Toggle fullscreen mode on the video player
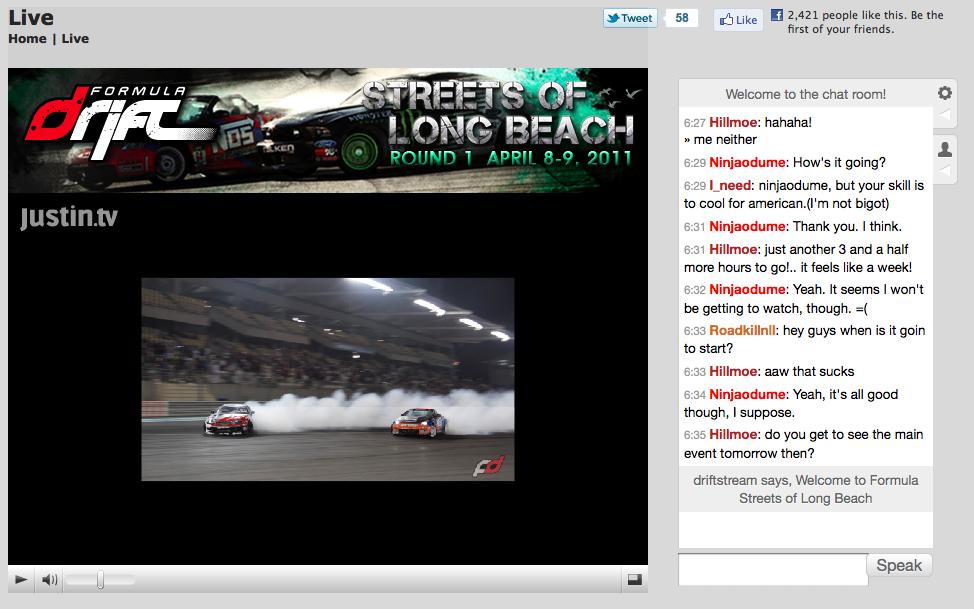Image resolution: width=974 pixels, height=609 pixels. click(634, 579)
